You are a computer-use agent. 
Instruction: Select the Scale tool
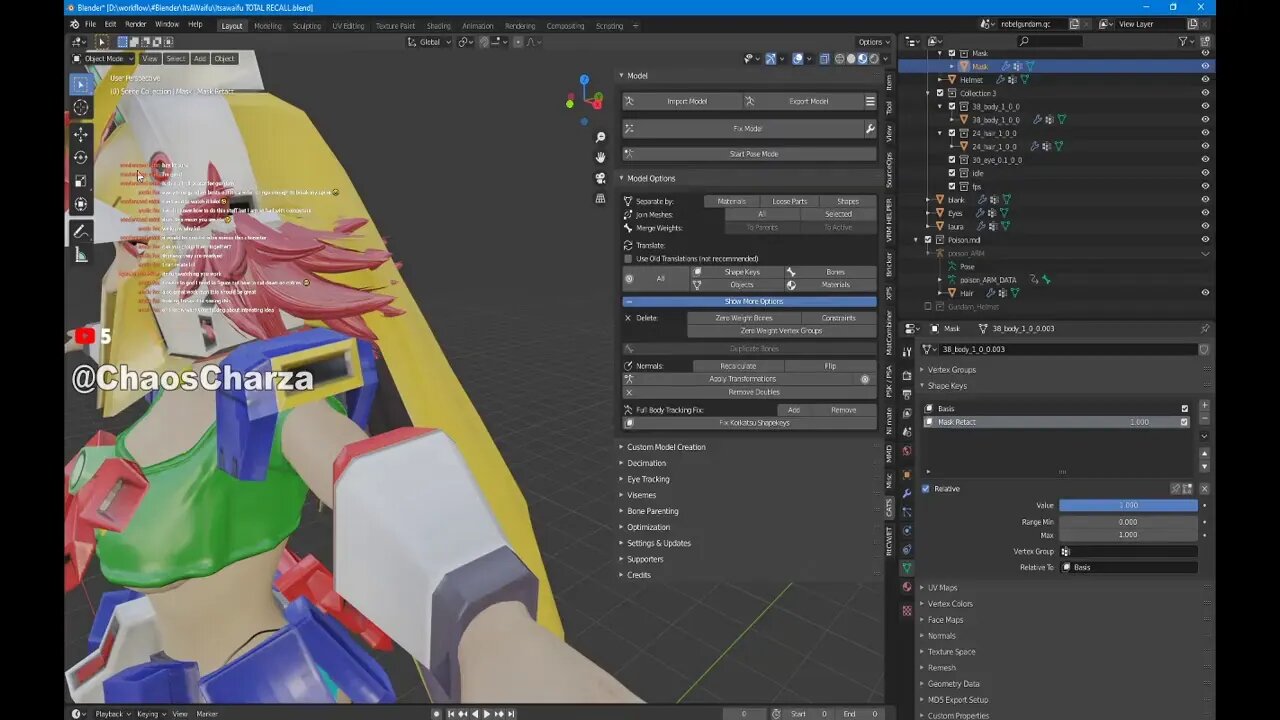(81, 181)
